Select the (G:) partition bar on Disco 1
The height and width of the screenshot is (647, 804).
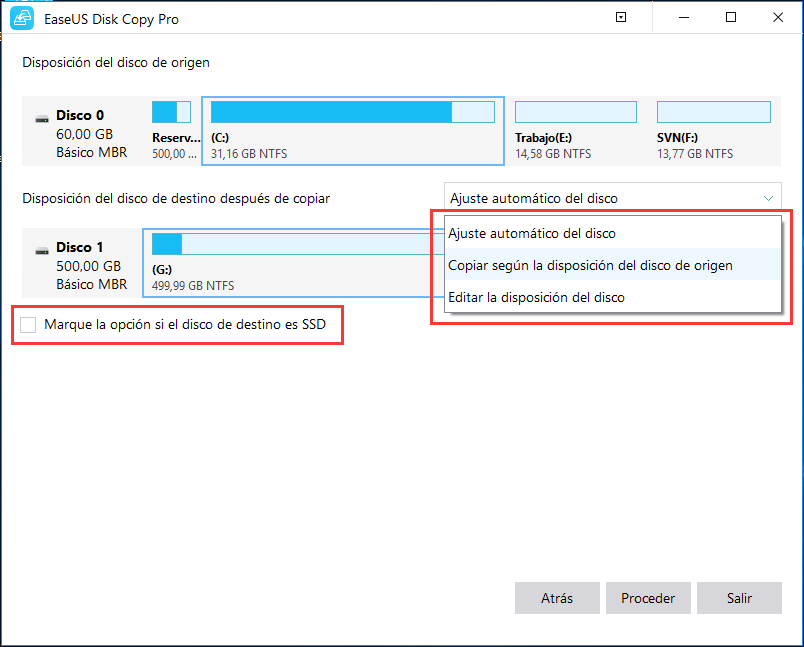[x=298, y=244]
